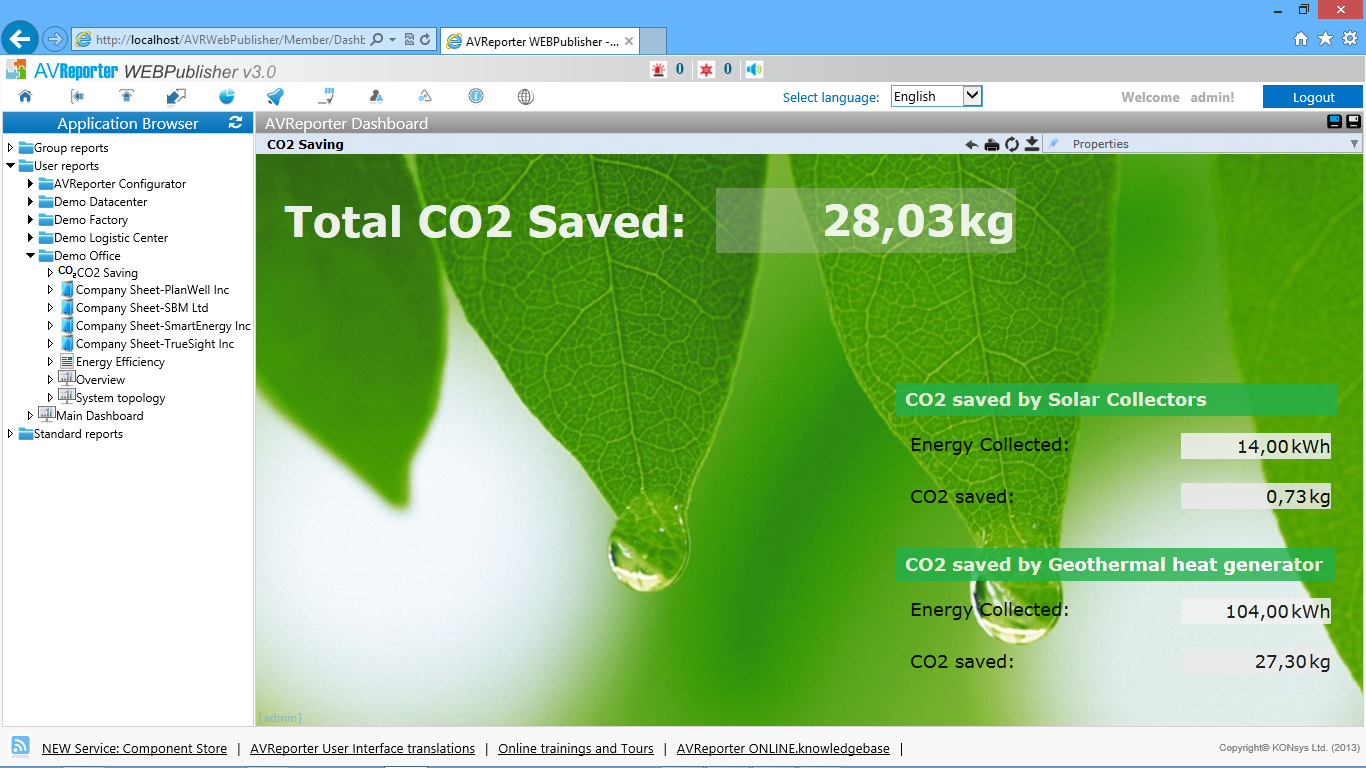Reload the page from address bar
This screenshot has height=768, width=1366.
tap(425, 40)
